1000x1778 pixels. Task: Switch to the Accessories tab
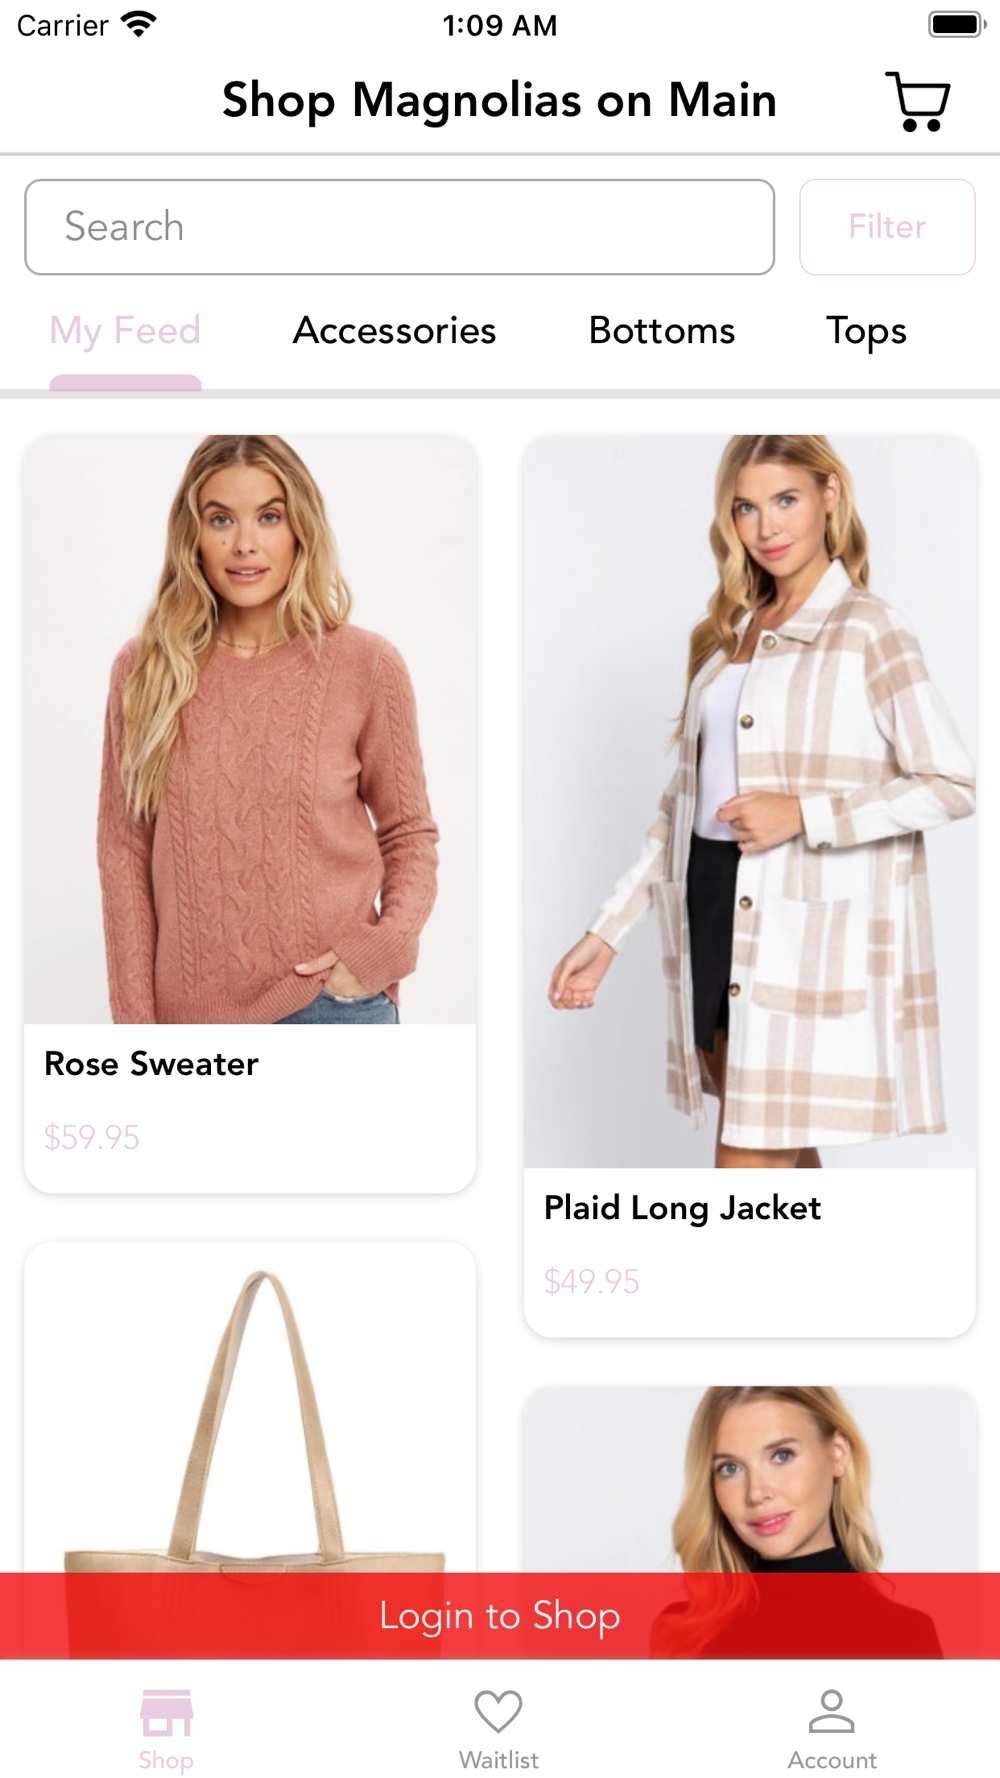pos(394,331)
